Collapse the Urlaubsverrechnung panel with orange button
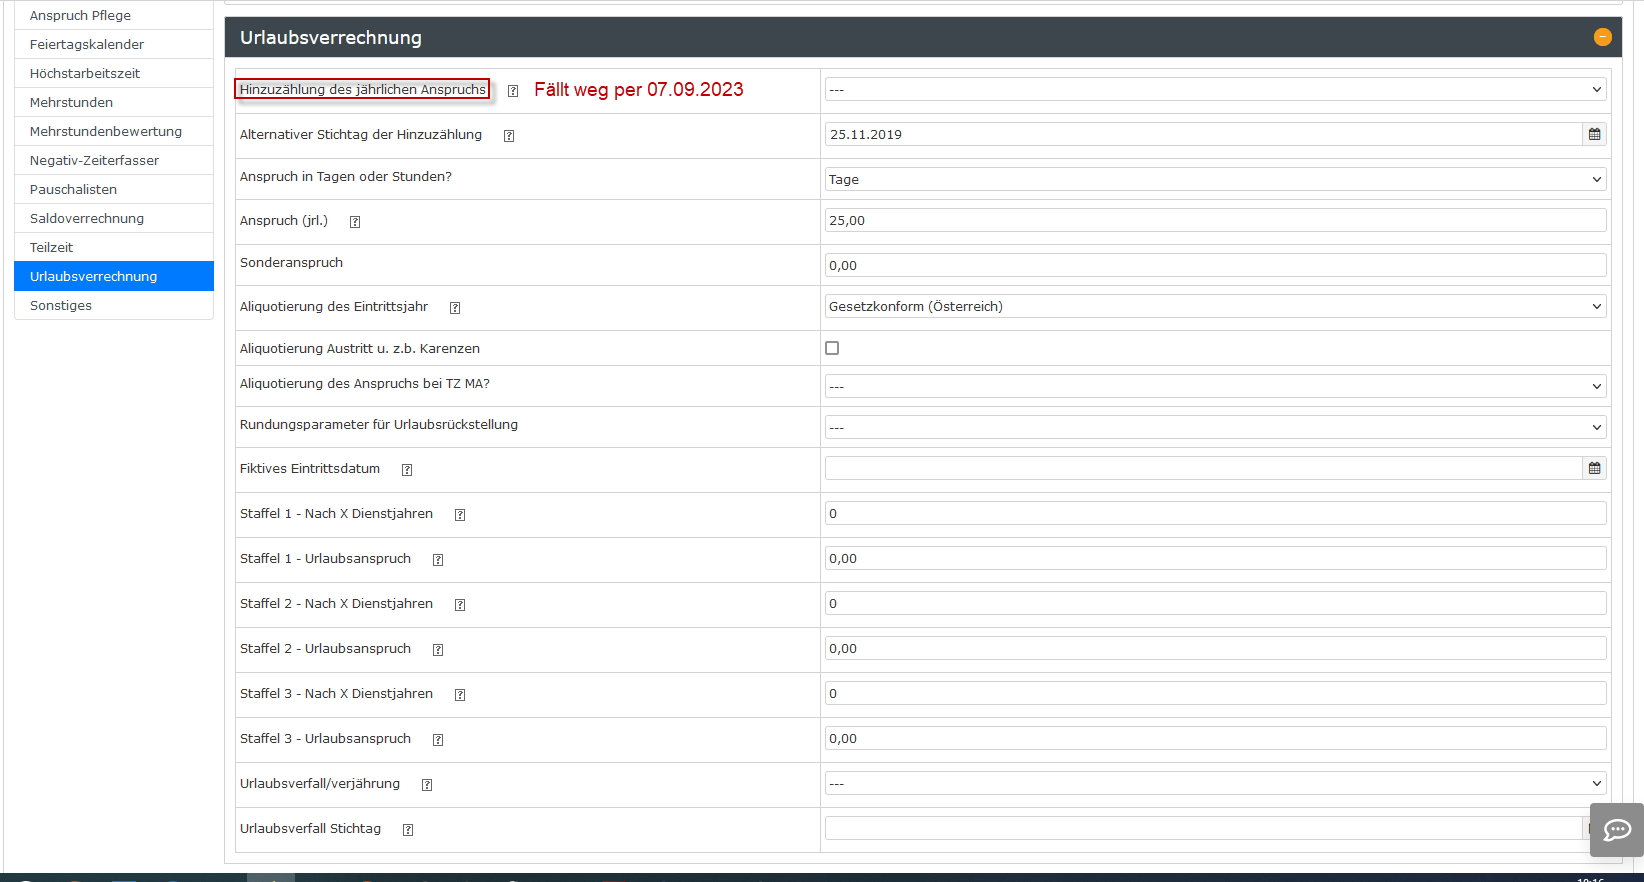This screenshot has height=882, width=1644. click(1602, 37)
